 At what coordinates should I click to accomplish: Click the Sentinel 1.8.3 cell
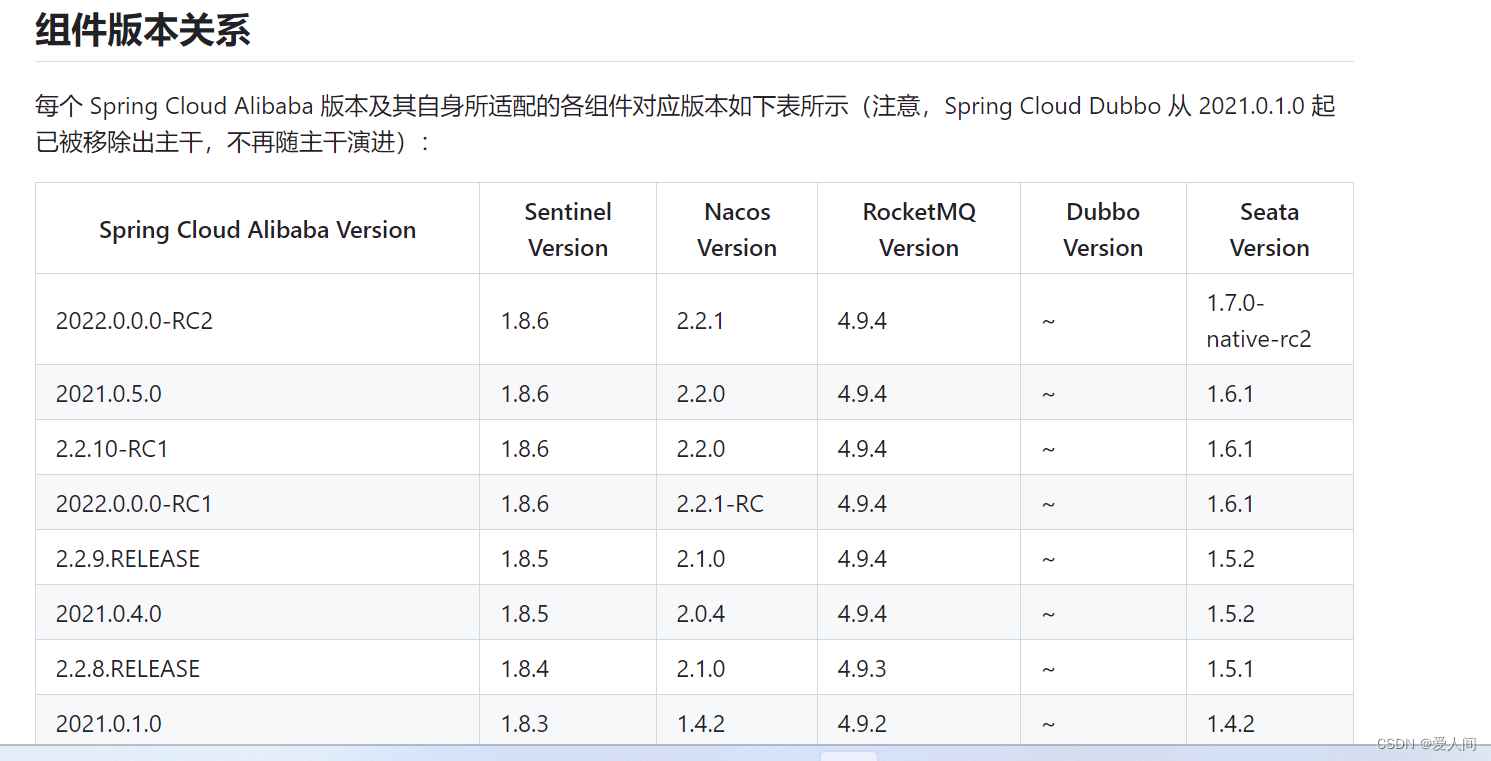(568, 721)
